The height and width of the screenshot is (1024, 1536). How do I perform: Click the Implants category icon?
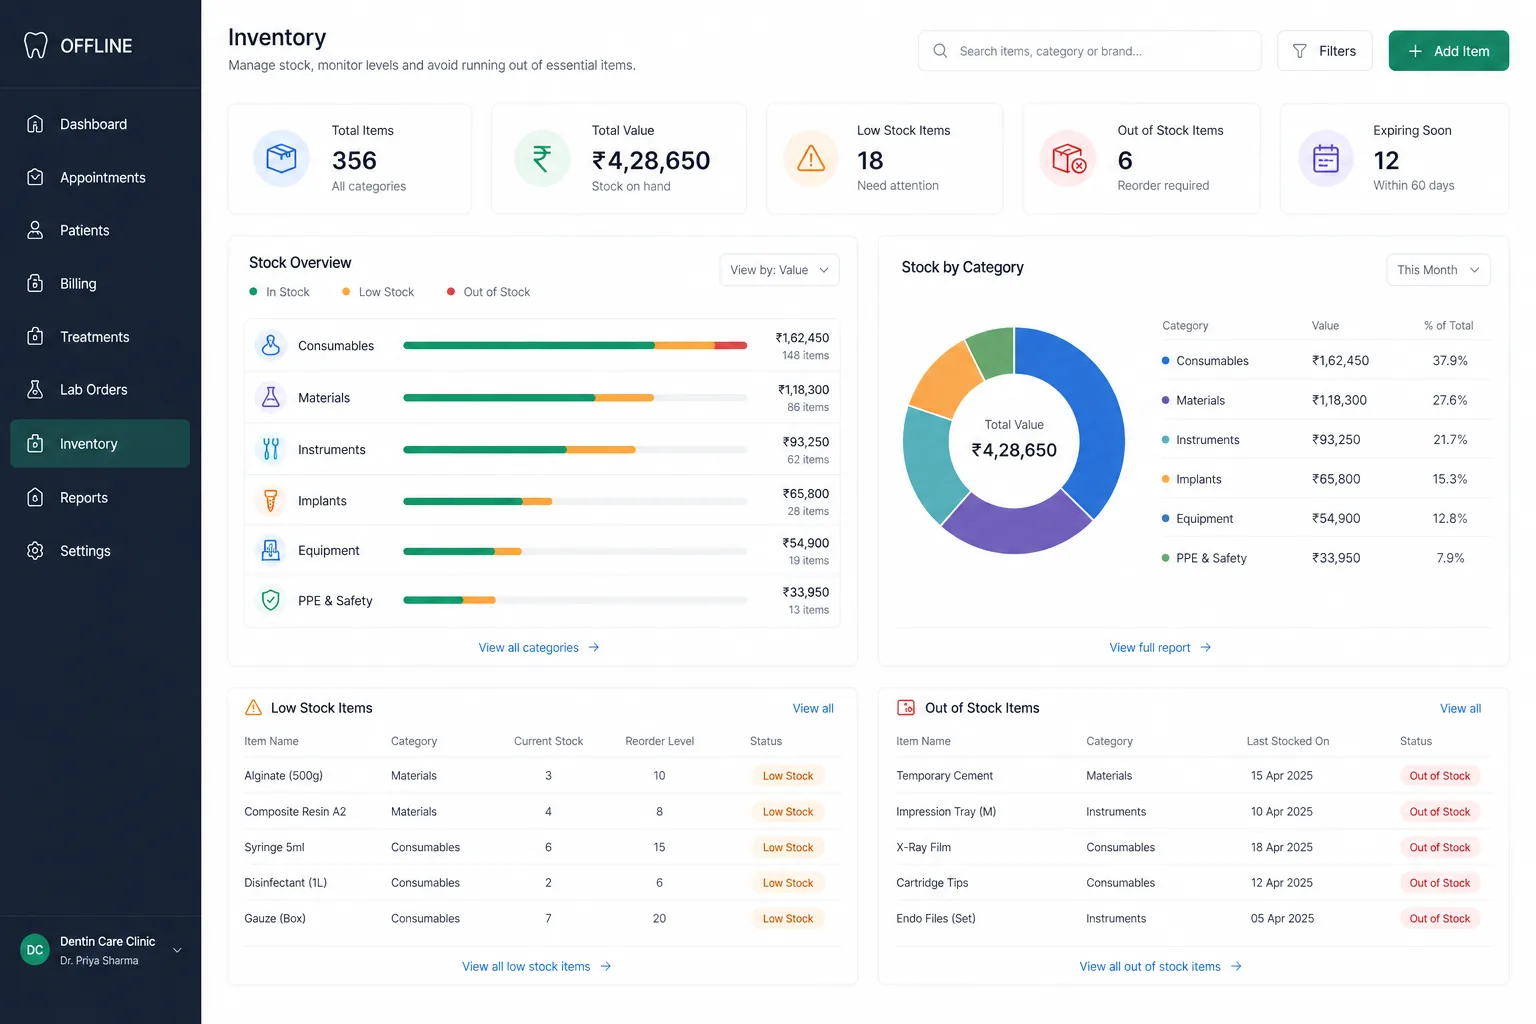[270, 500]
